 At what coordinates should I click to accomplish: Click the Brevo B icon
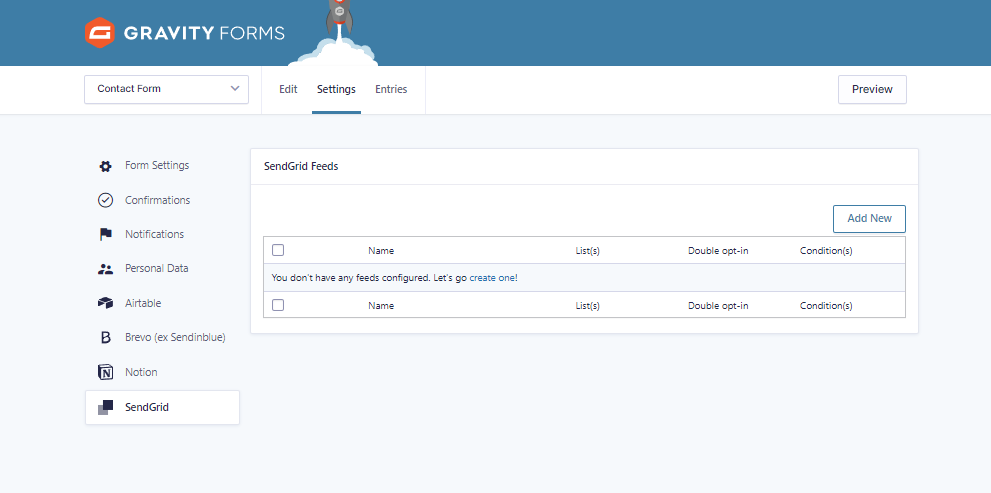click(x=106, y=338)
